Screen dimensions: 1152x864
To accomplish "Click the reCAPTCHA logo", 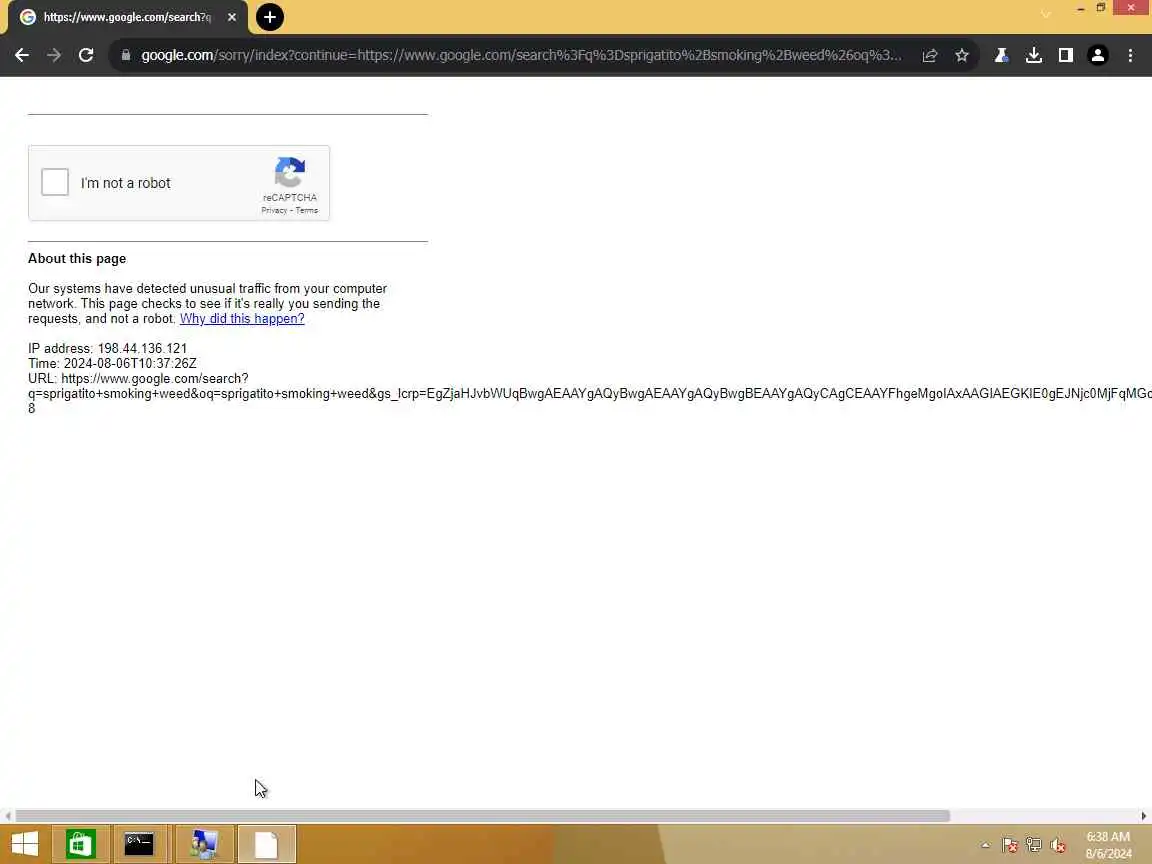I will (x=289, y=173).
